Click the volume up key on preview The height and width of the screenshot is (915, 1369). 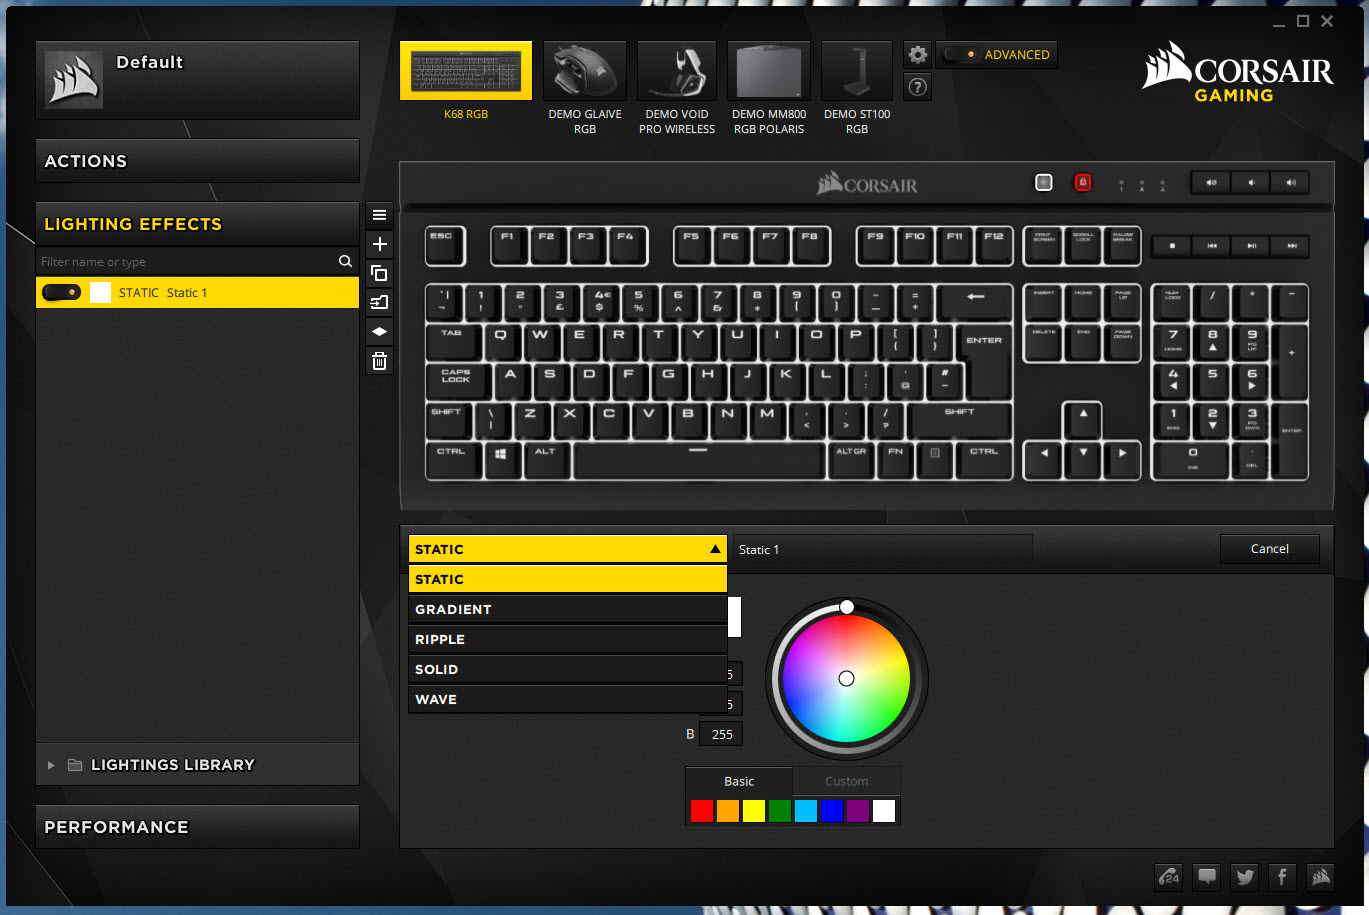point(1290,182)
